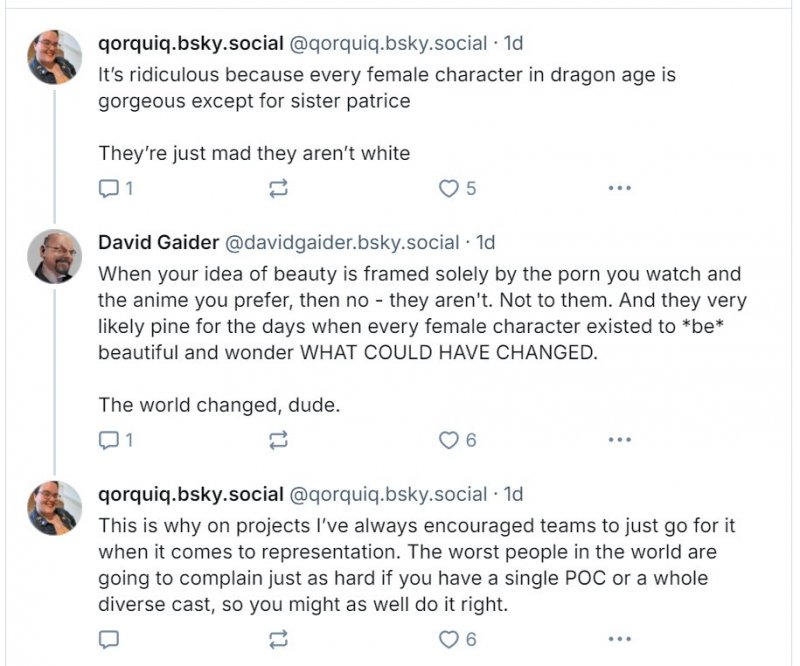Open the first post's 1d timestamp
Viewport: 800px width, 666px height.
[x=513, y=43]
